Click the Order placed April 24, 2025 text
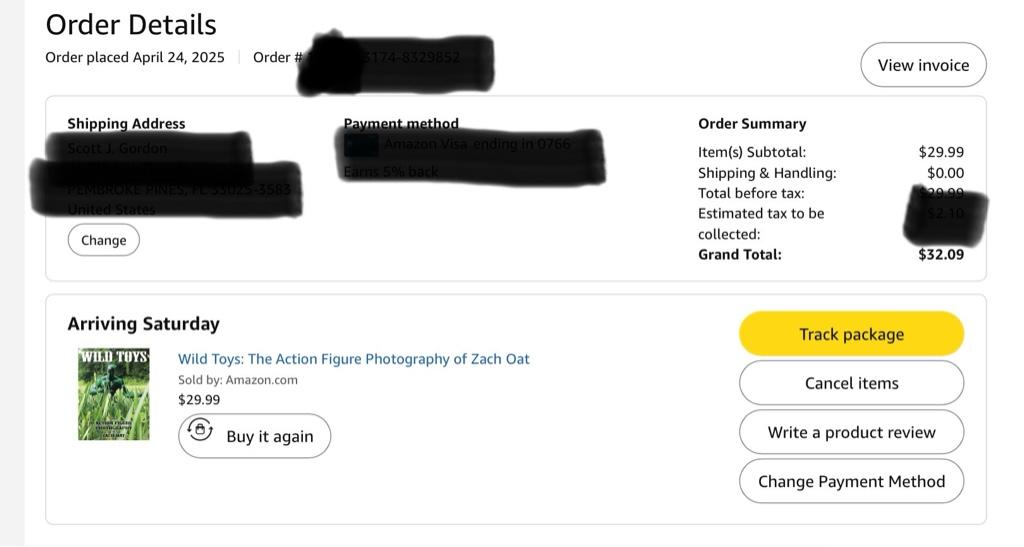The height and width of the screenshot is (547, 1024). click(135, 57)
